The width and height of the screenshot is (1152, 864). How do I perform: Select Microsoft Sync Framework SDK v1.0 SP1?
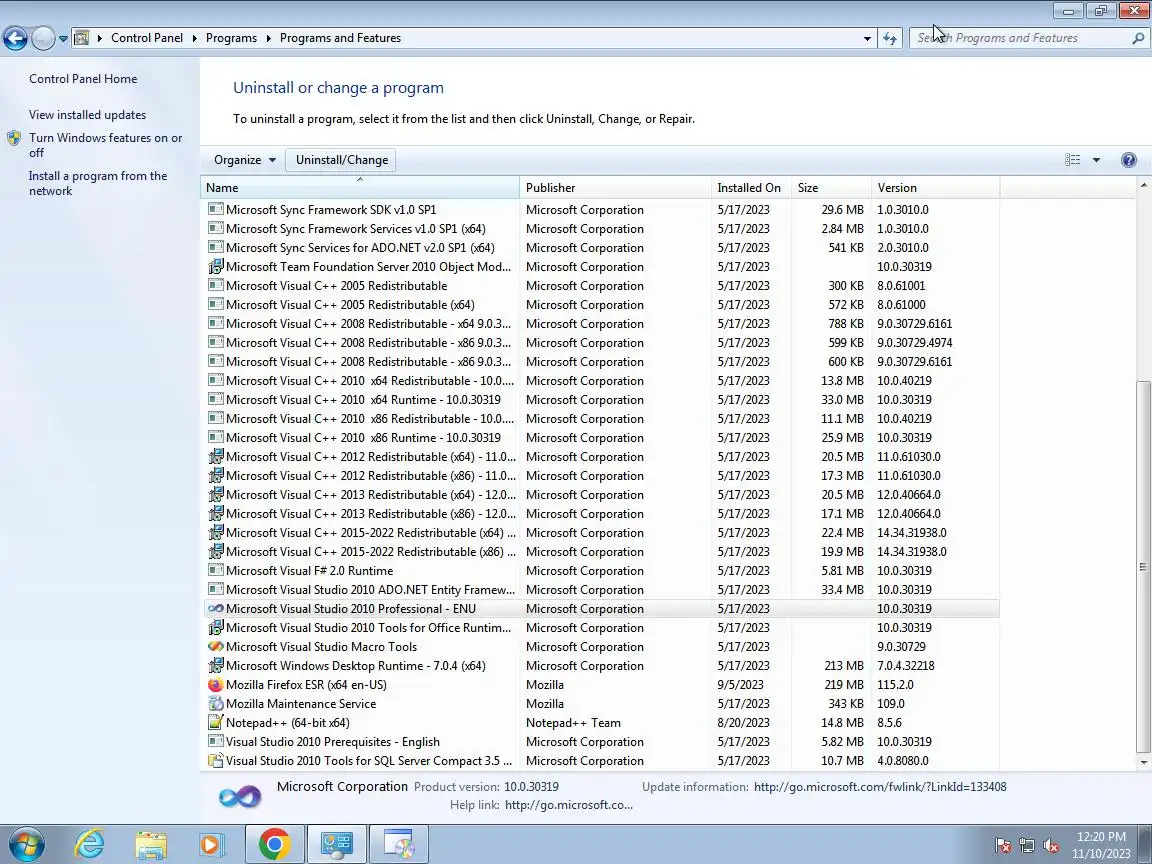[600, 209]
